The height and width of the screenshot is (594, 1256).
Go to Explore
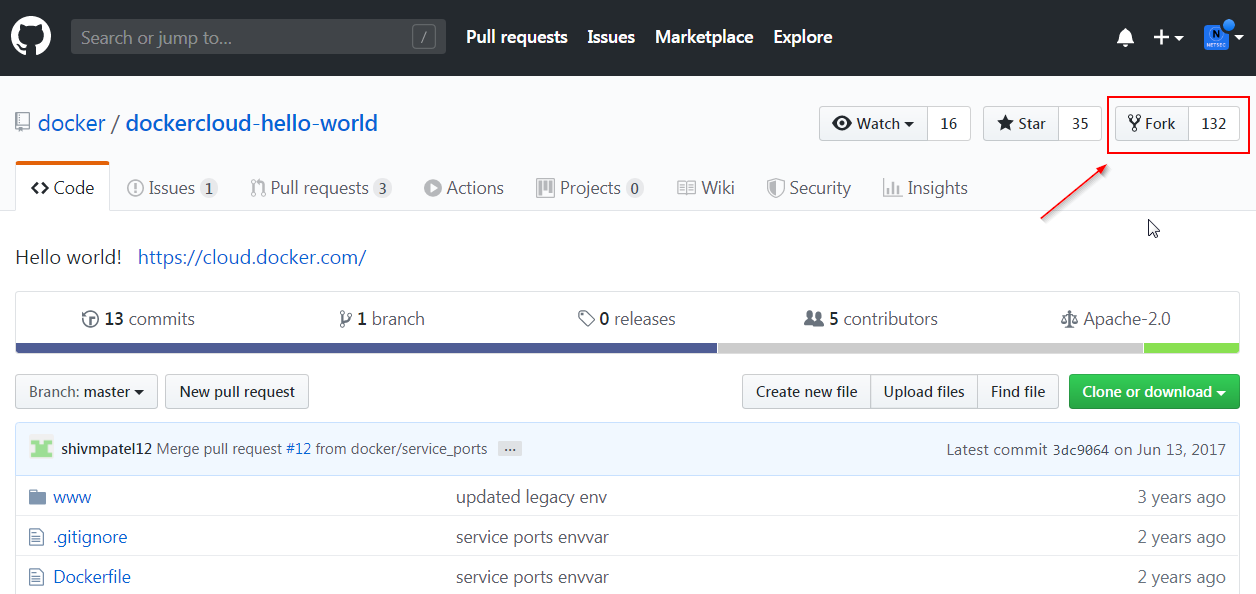coord(802,37)
